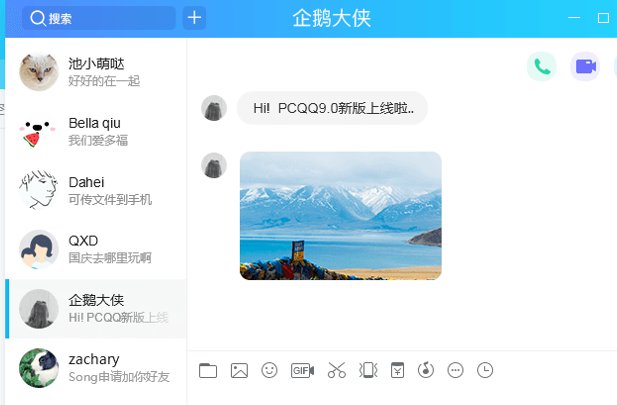
Task: Click Dahei's sketch avatar
Action: [39, 191]
